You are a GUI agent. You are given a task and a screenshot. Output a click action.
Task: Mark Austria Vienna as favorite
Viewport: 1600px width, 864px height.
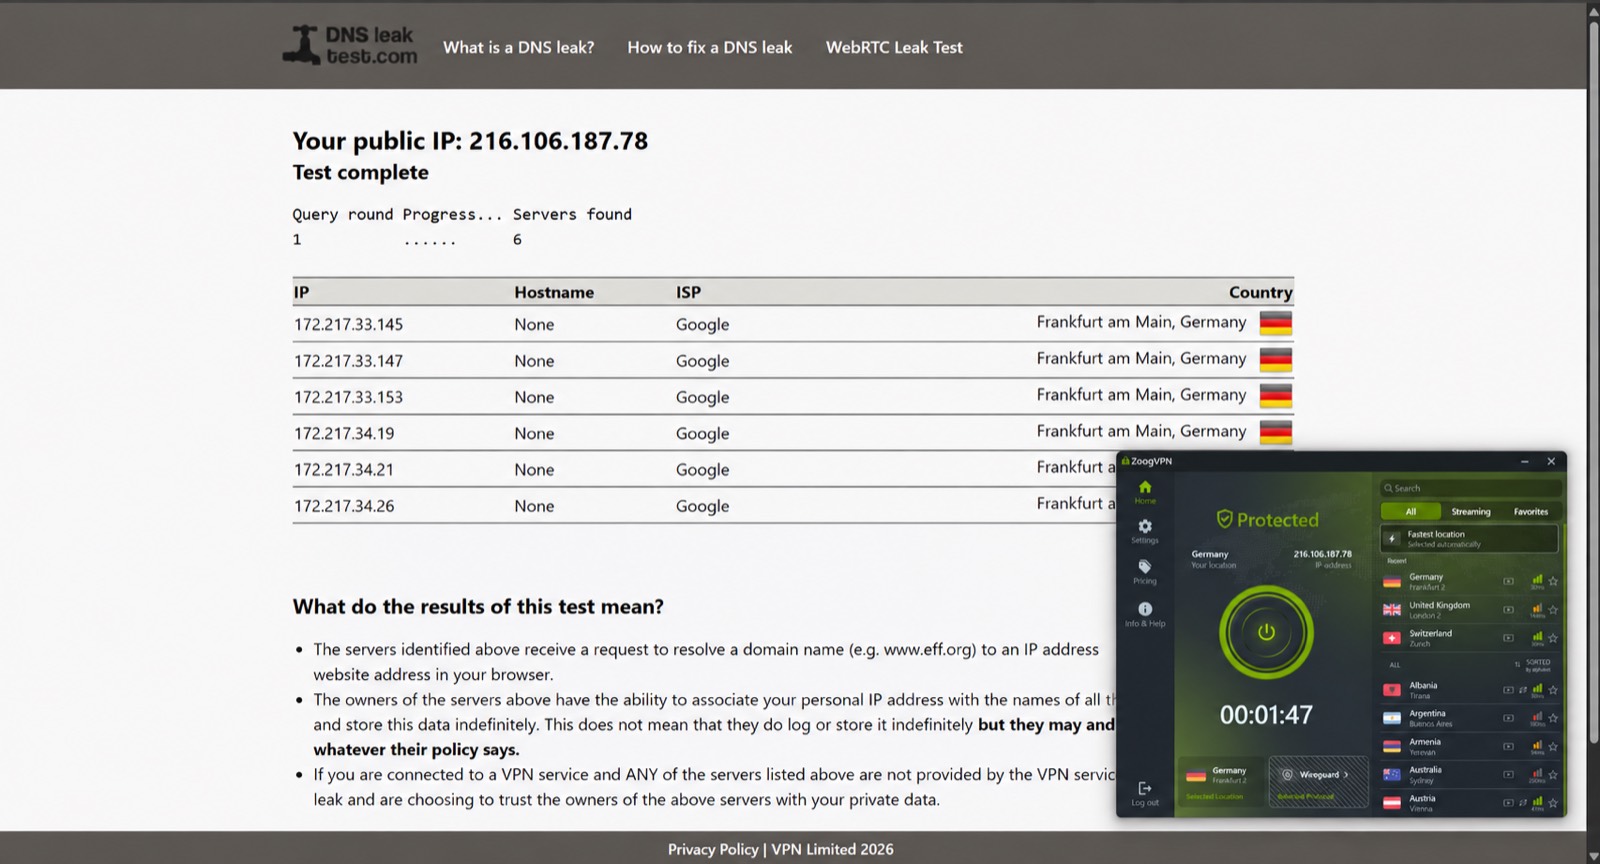pos(1553,802)
